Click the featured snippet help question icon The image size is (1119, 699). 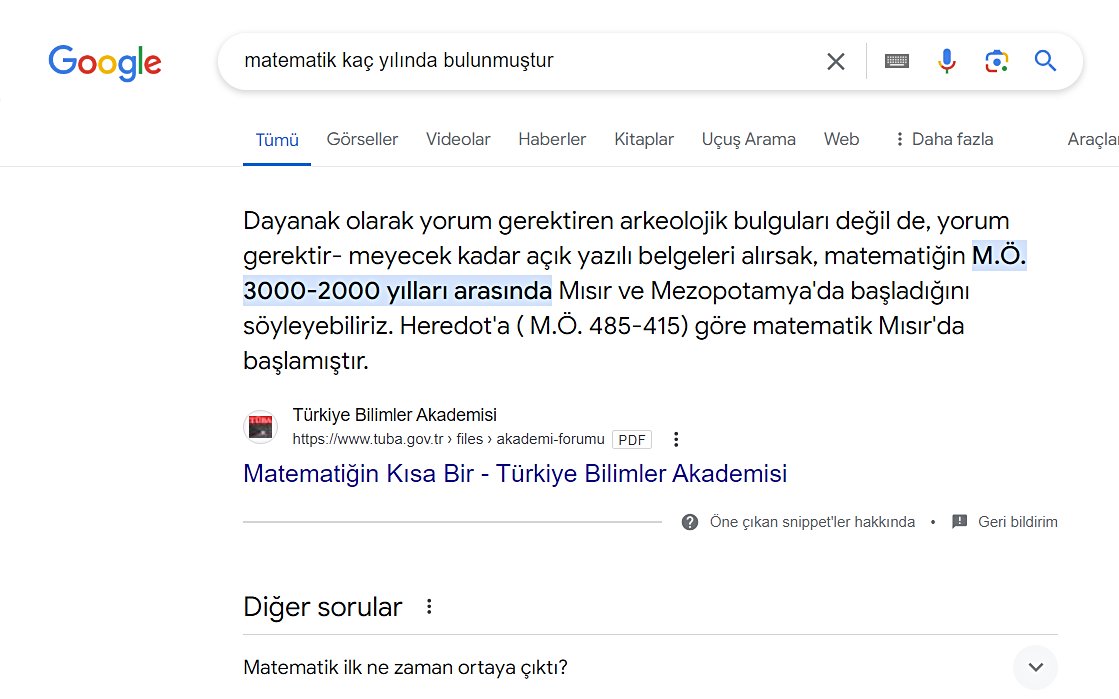[x=690, y=522]
